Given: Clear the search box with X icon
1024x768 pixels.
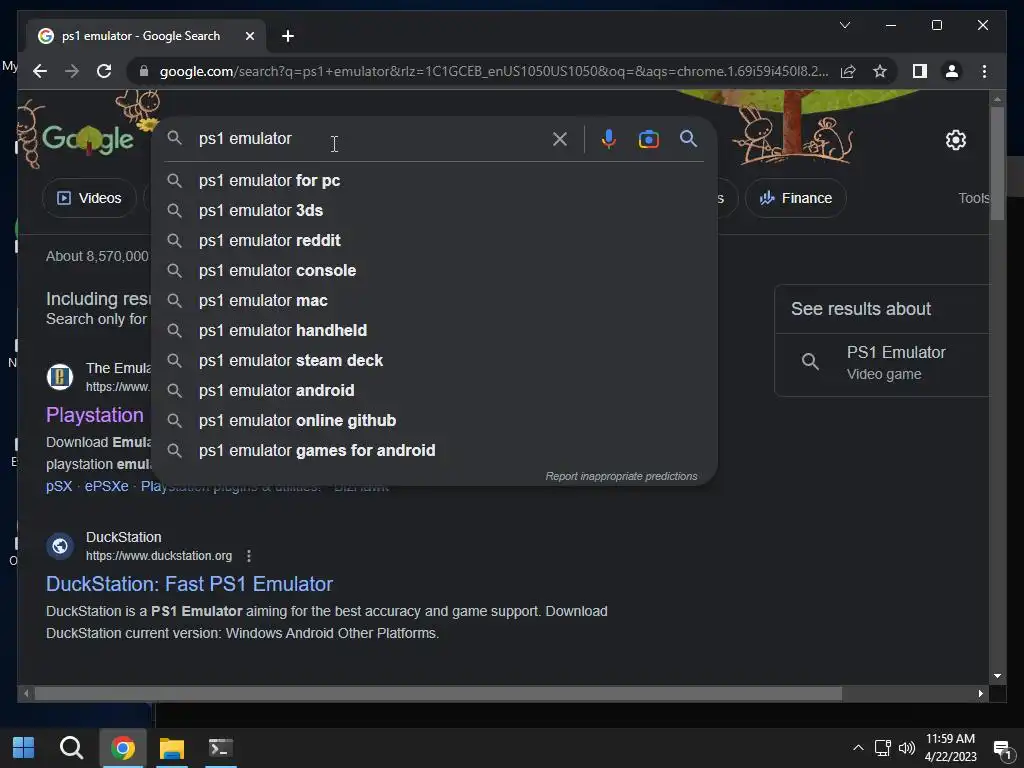Looking at the screenshot, I should coord(560,139).
